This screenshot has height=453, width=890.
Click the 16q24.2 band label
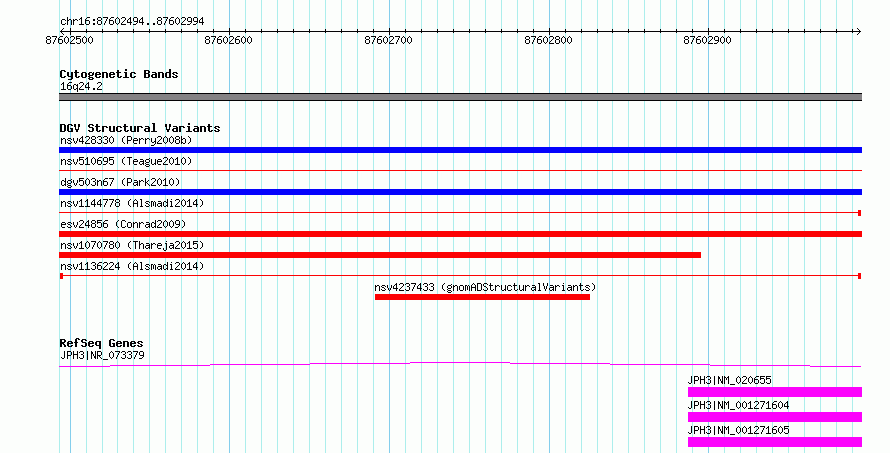pos(81,86)
